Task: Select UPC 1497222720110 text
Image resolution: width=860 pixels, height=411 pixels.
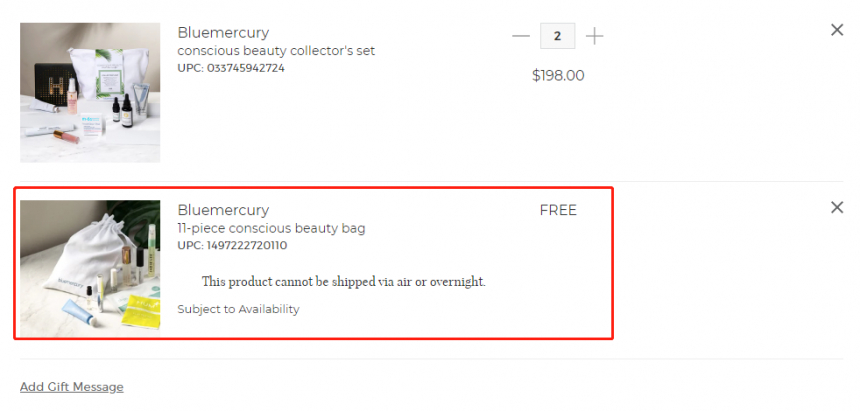Action: [232, 246]
